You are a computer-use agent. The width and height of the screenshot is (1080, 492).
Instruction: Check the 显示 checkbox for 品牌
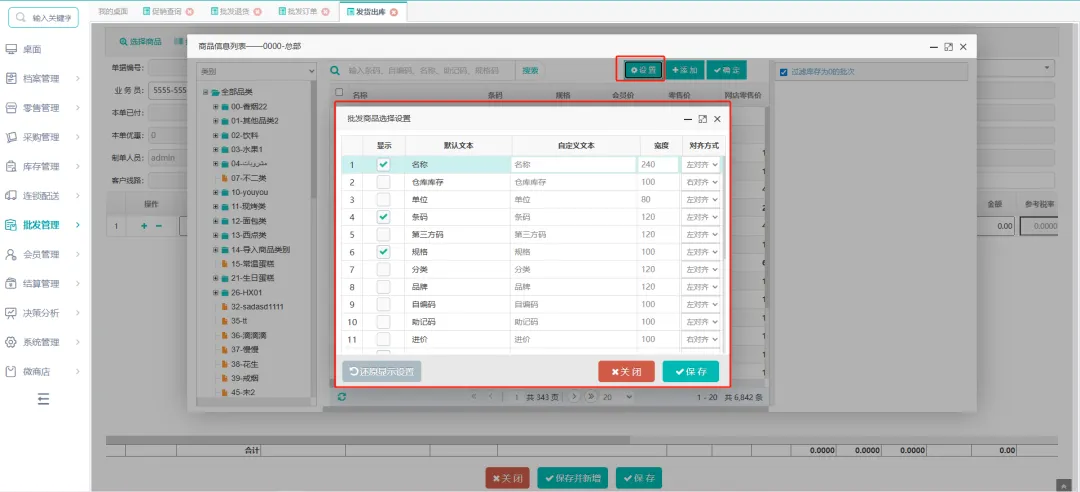pyautogui.click(x=384, y=287)
